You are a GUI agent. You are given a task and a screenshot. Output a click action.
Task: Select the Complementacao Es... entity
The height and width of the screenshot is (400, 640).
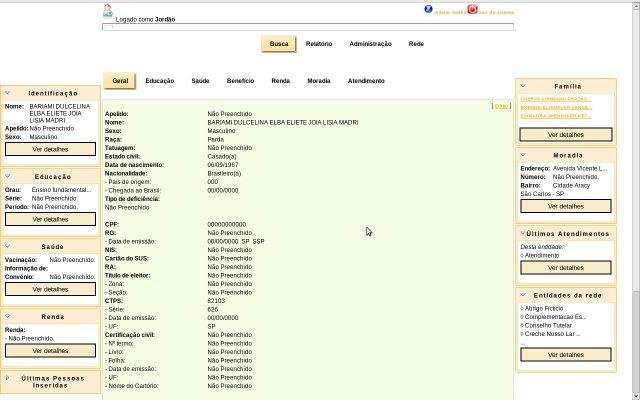pyautogui.click(x=555, y=317)
